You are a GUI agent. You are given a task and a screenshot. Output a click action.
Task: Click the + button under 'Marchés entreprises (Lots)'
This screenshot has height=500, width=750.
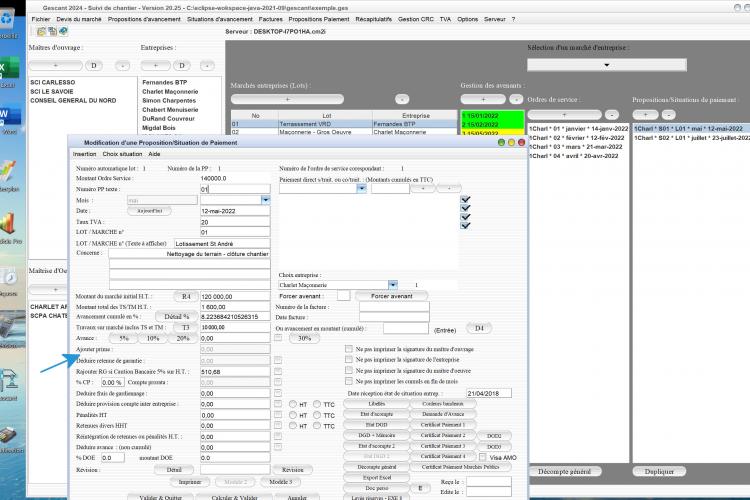[287, 99]
